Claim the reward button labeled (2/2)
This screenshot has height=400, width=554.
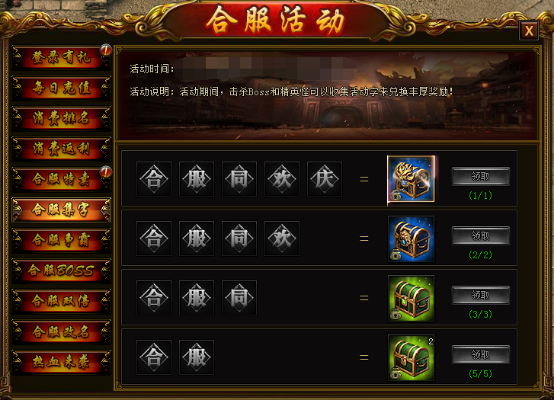click(481, 235)
